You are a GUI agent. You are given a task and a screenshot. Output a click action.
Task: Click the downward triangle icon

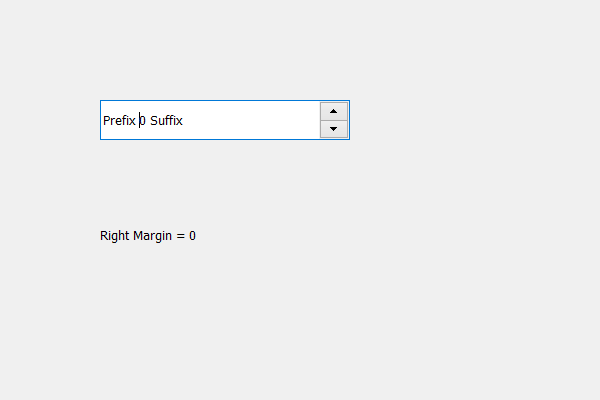point(333,129)
